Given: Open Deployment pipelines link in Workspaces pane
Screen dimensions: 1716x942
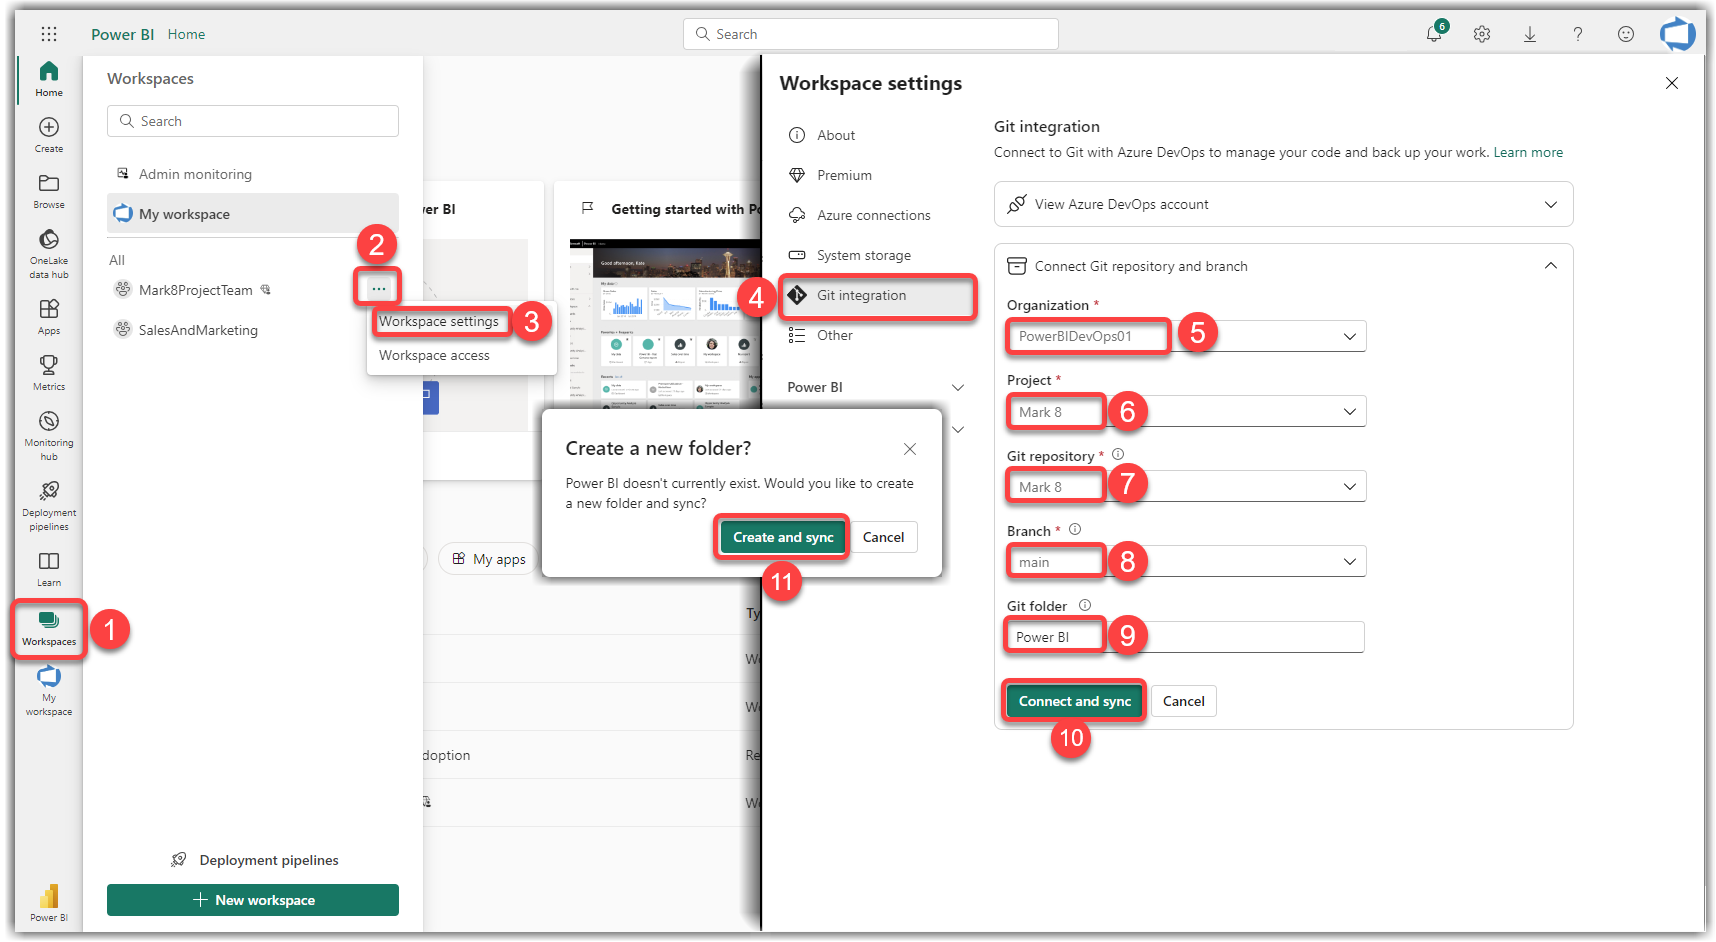Looking at the screenshot, I should click(255, 860).
